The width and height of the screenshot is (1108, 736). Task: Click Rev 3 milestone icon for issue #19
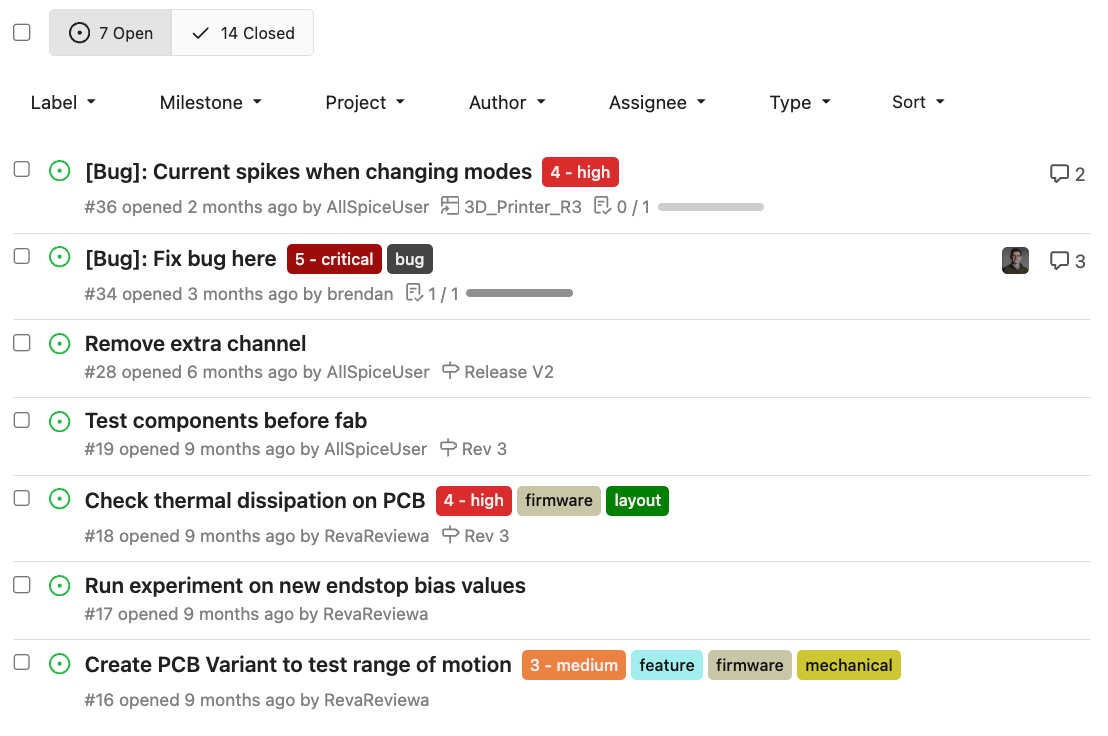pyautogui.click(x=448, y=448)
